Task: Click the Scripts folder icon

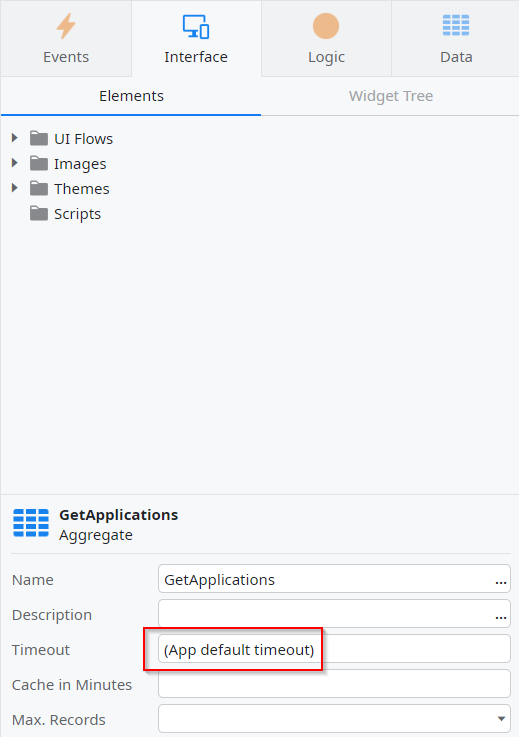Action: 39,213
